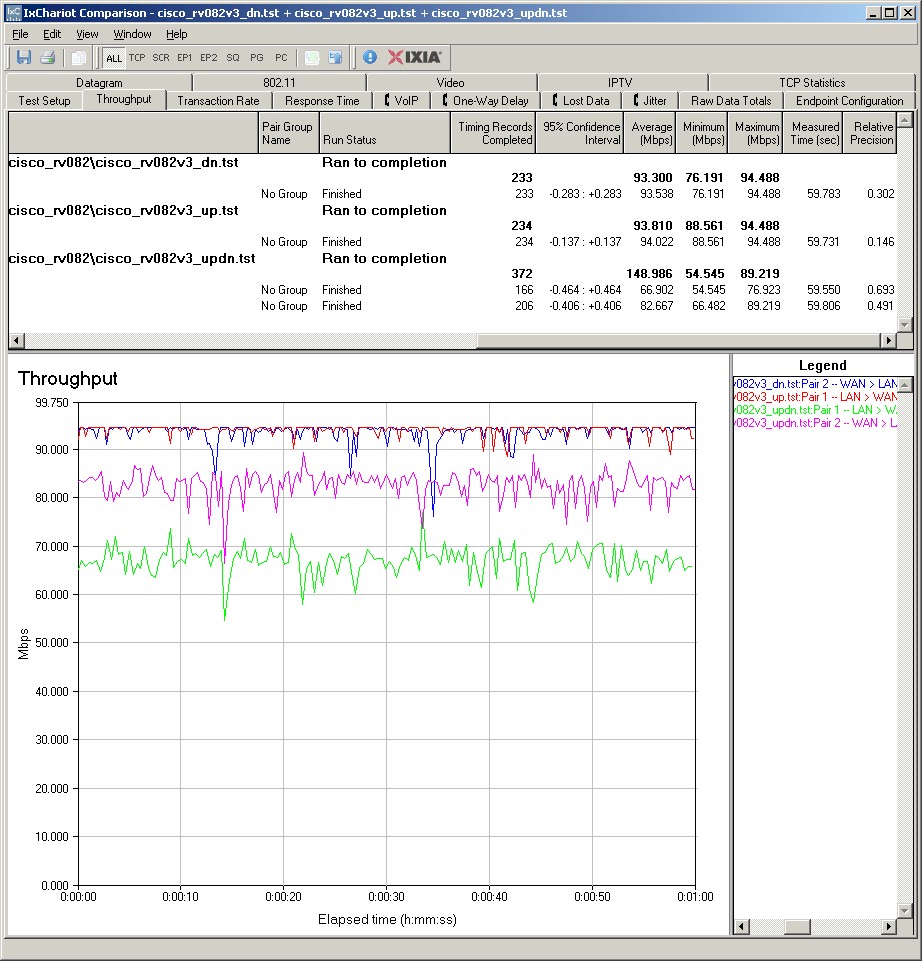
Task: Click the Run Status column header
Action: pos(385,133)
